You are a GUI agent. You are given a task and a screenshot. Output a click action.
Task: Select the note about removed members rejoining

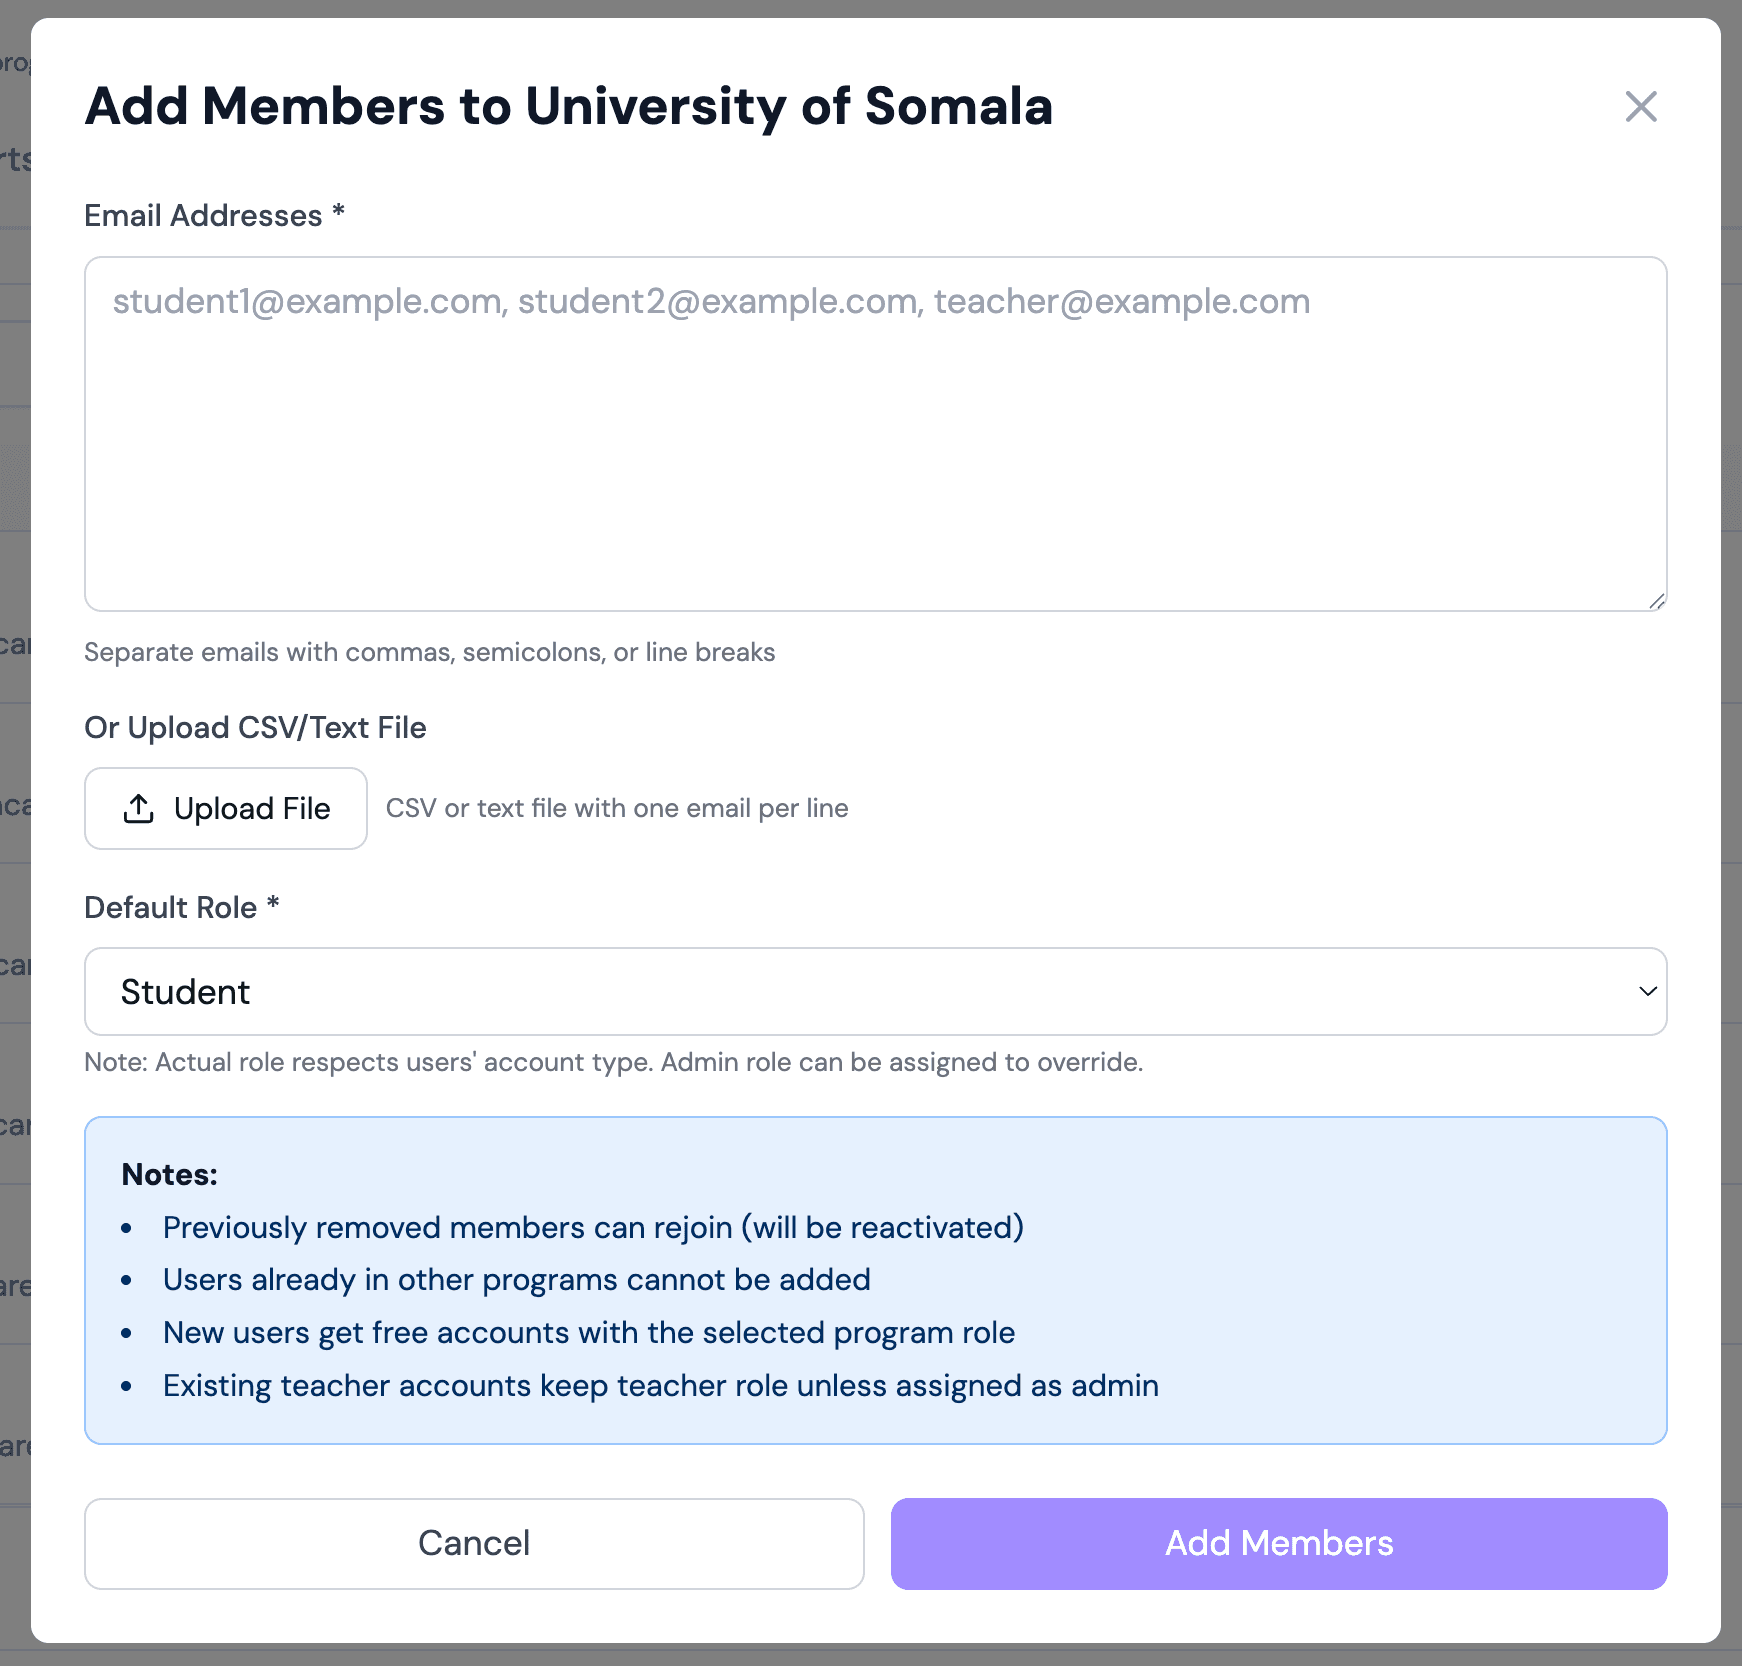point(593,1227)
